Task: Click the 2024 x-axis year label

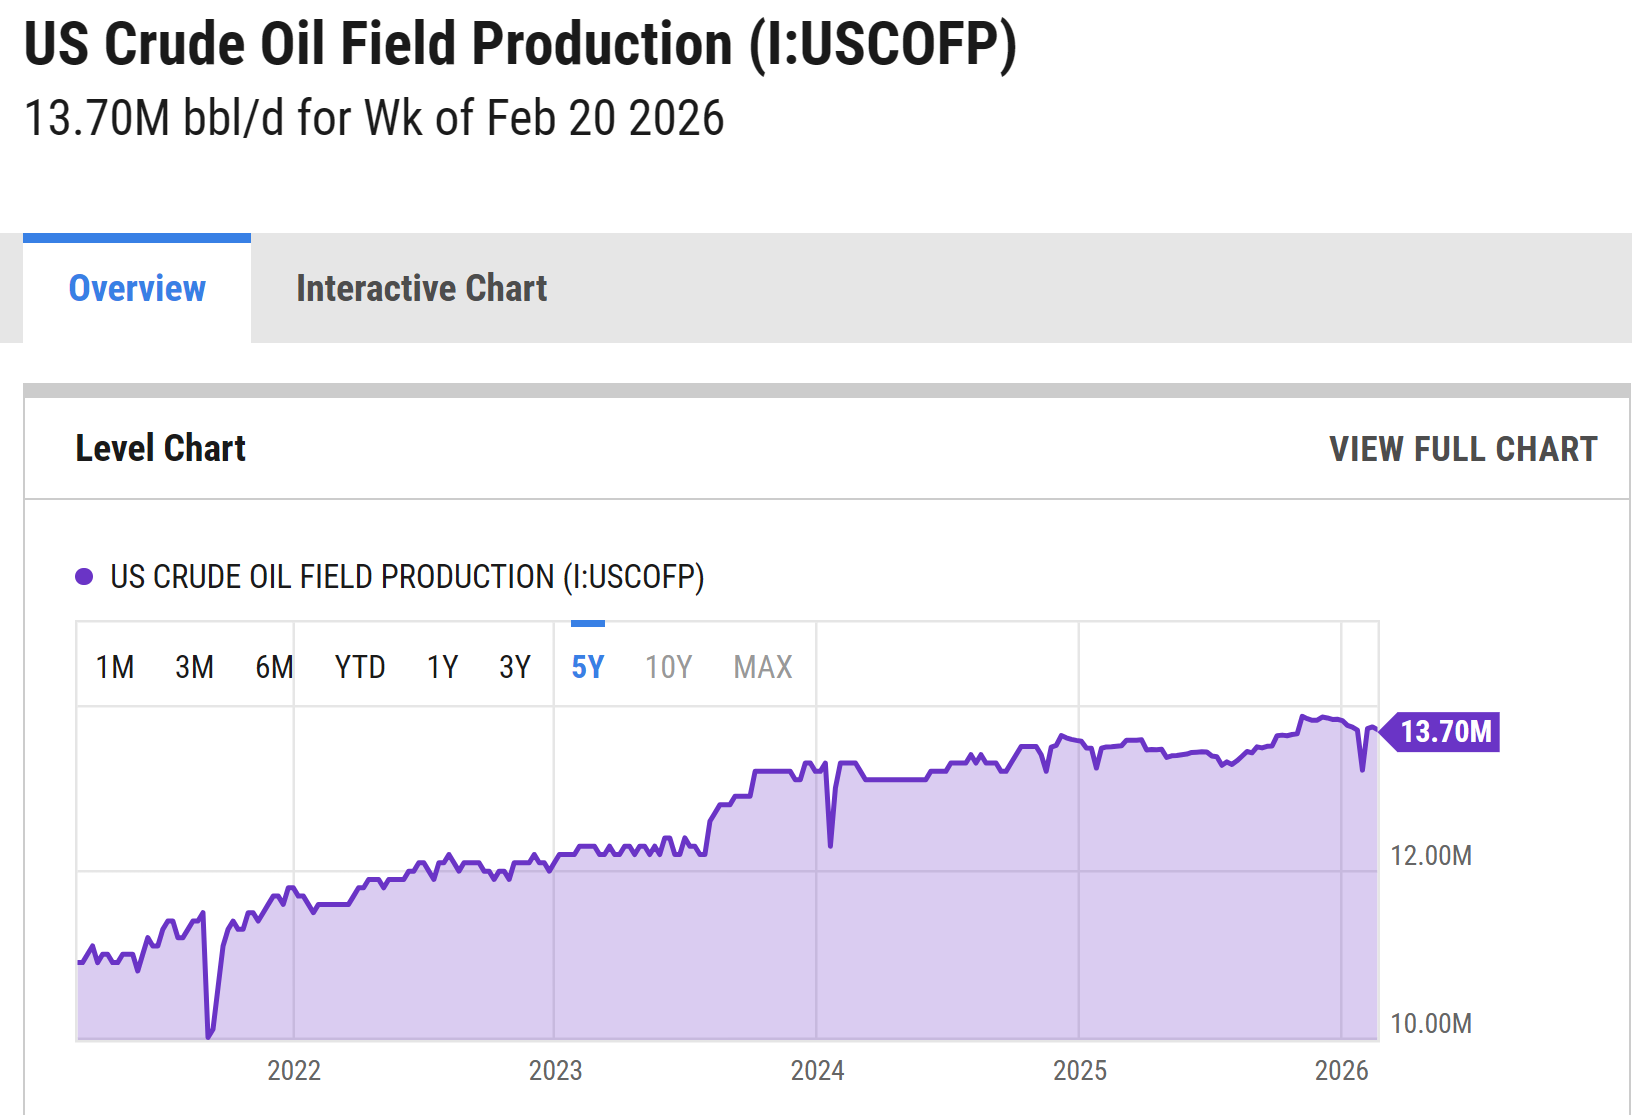Action: [x=817, y=1071]
